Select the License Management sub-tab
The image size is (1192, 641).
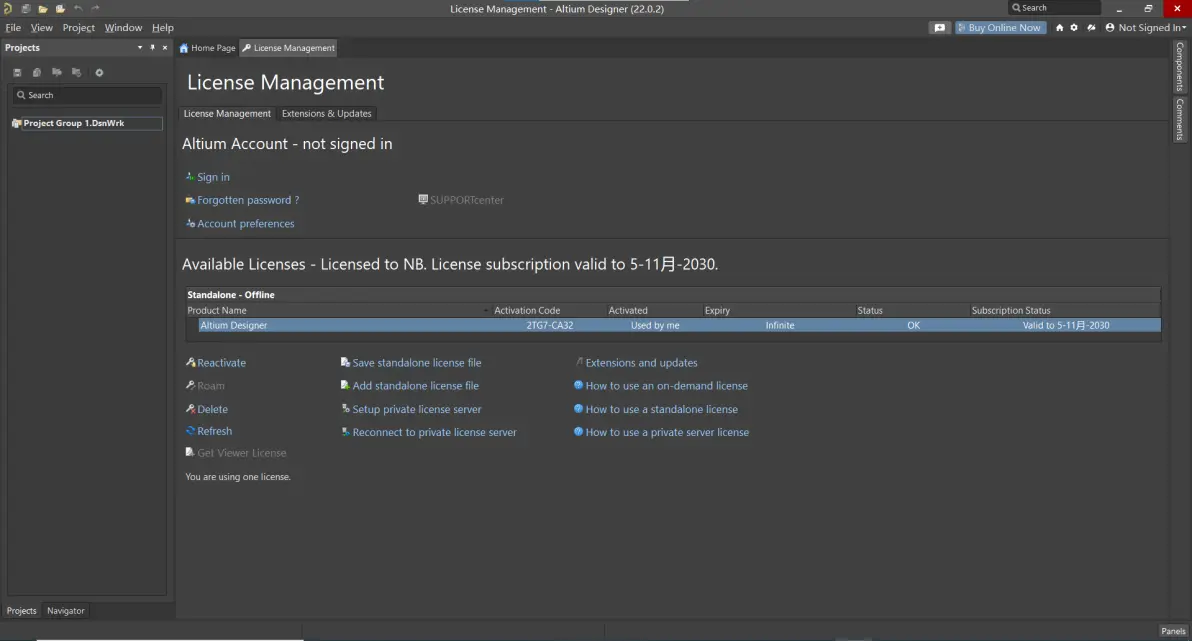(x=227, y=113)
